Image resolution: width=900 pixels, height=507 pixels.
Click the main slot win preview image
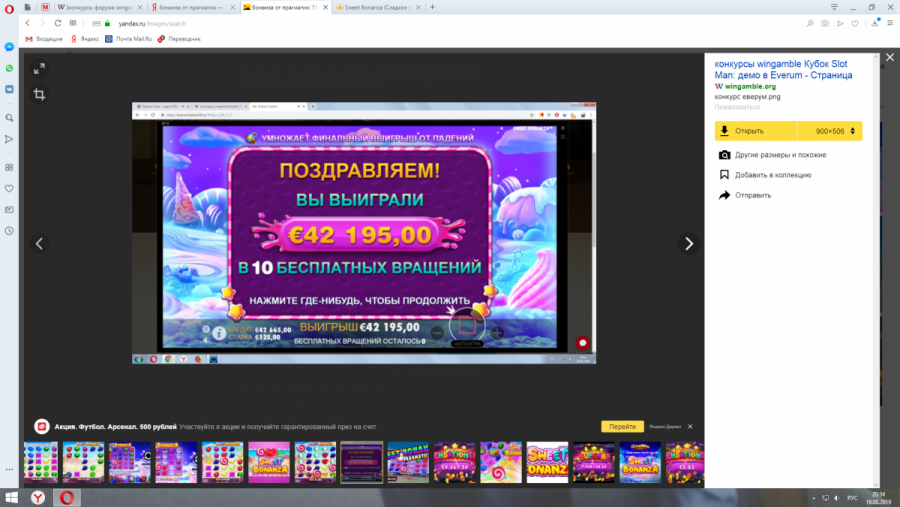click(364, 233)
